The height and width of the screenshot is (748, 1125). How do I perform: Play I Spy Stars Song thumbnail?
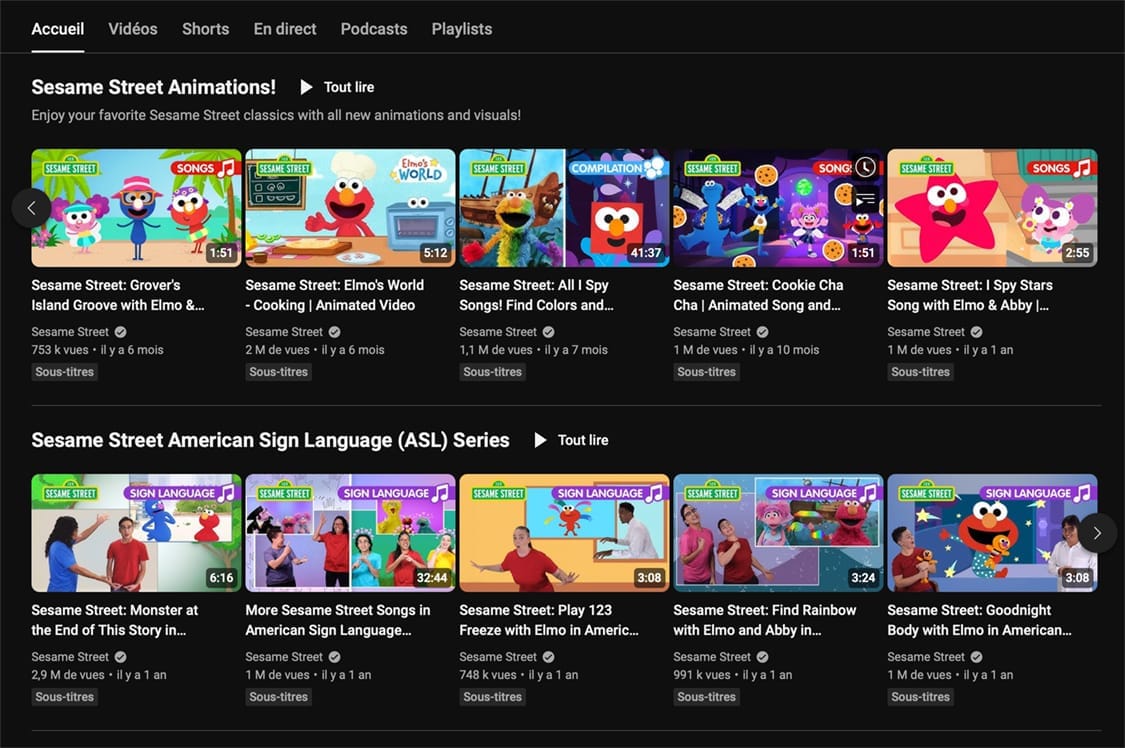tap(992, 208)
